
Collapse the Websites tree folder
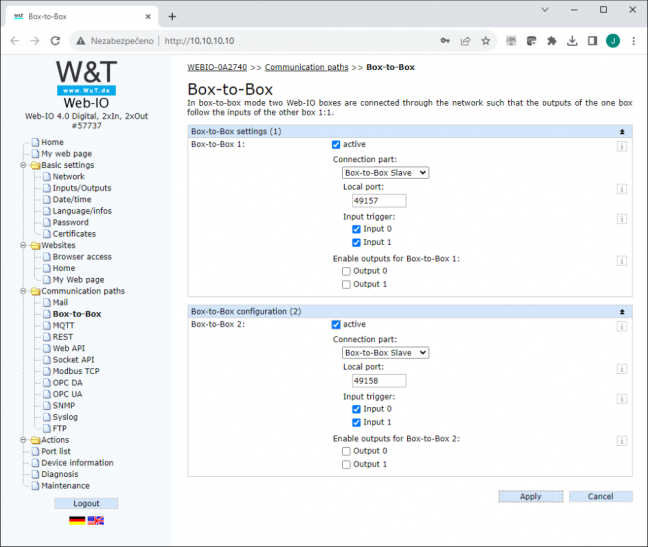23,245
